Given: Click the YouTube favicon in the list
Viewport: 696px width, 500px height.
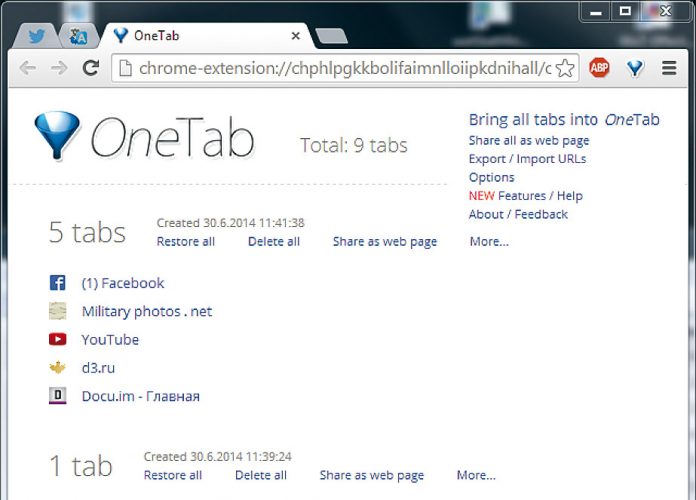Looking at the screenshot, I should 58,340.
